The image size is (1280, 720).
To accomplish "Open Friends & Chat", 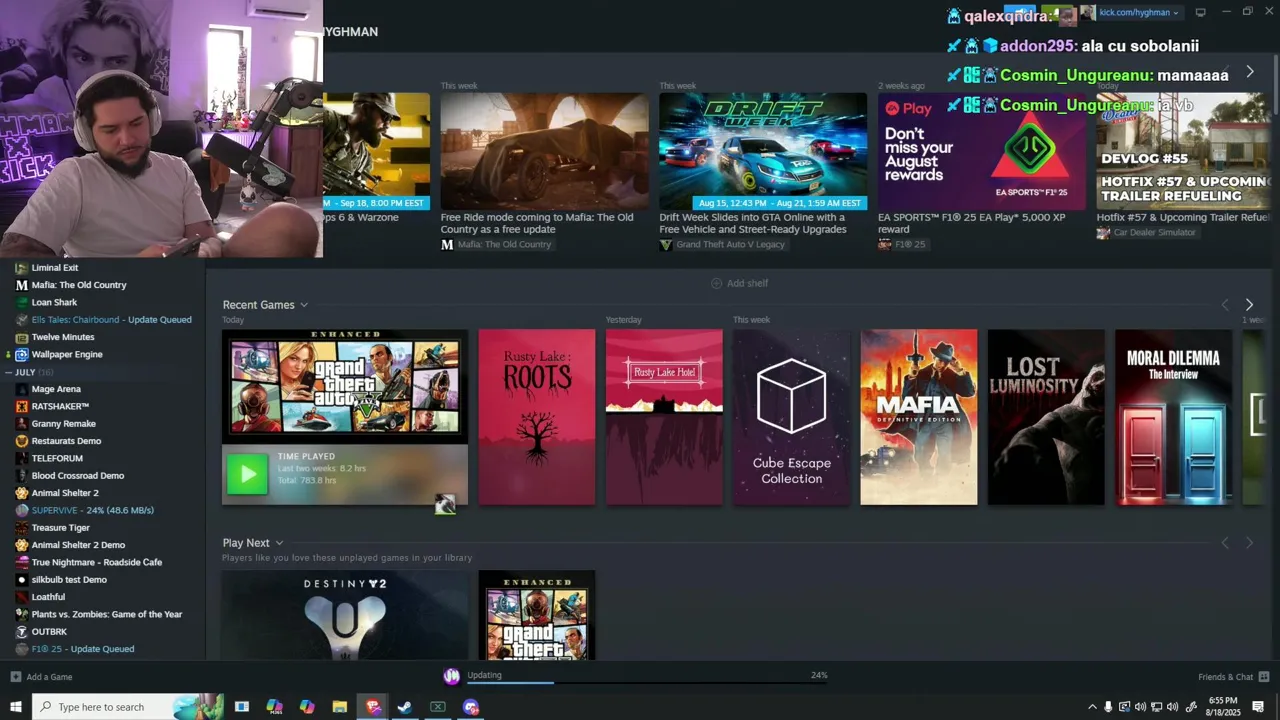I will tap(1234, 677).
